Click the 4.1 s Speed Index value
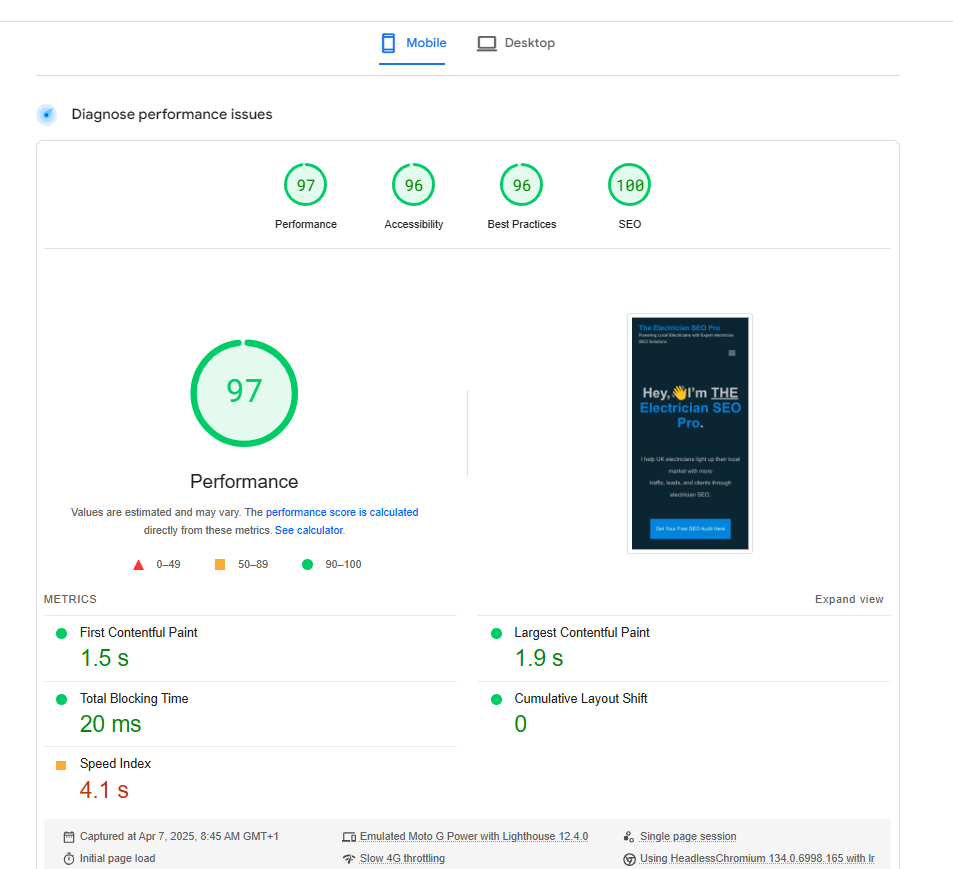Screen dimensions: 953x869 click(104, 790)
